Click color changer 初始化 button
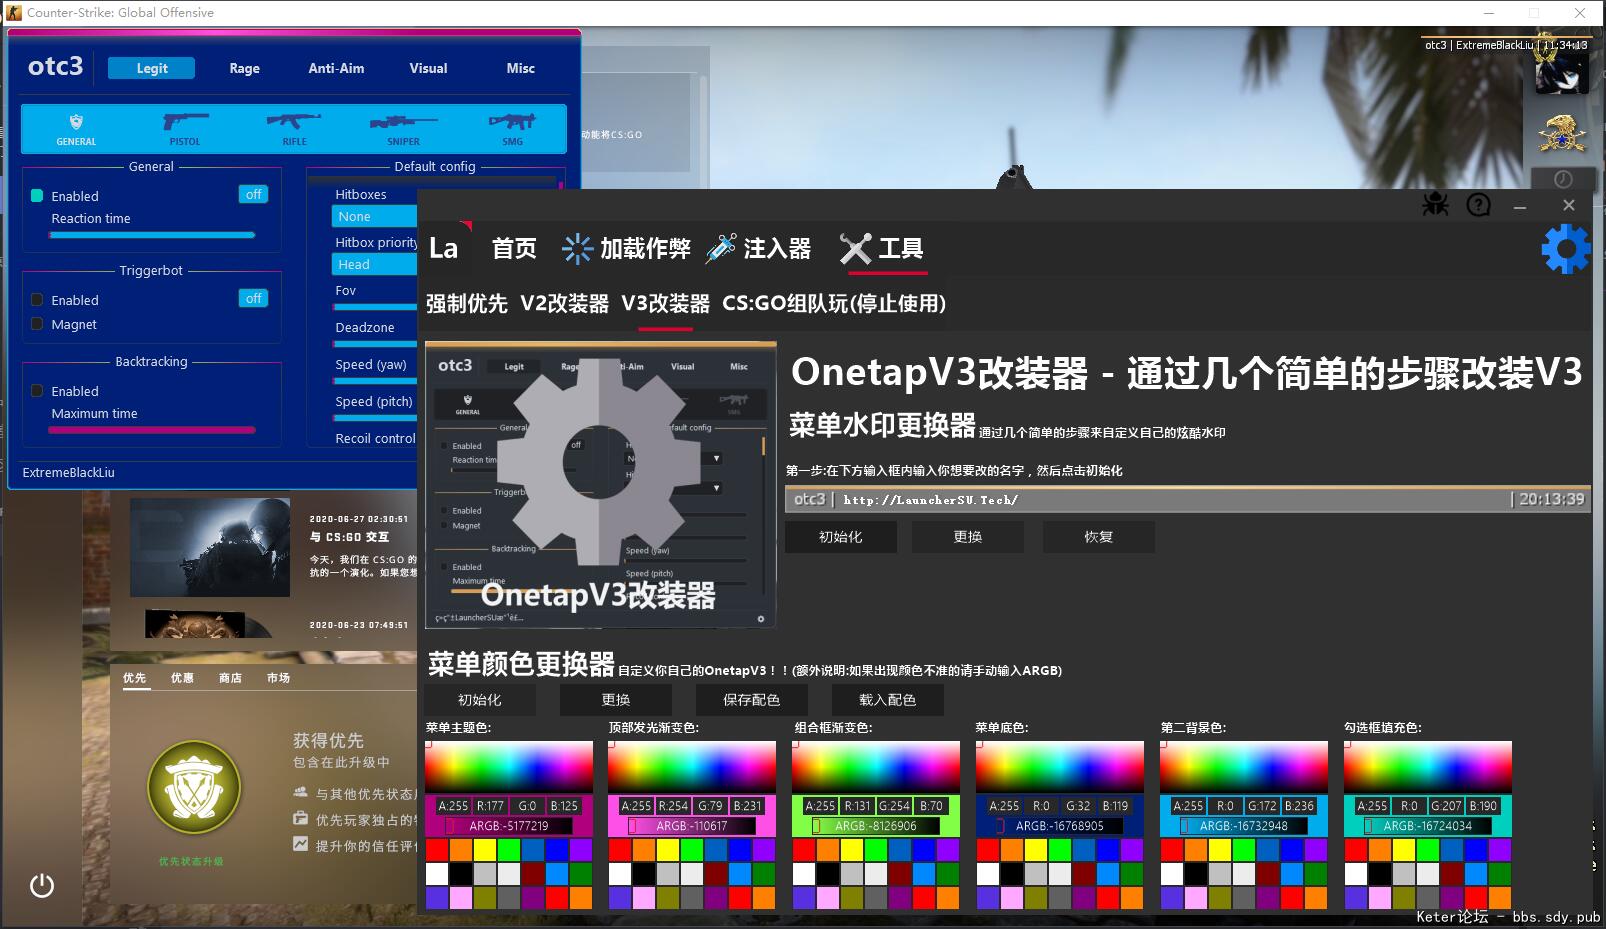Viewport: 1606px width, 929px height. [480, 700]
